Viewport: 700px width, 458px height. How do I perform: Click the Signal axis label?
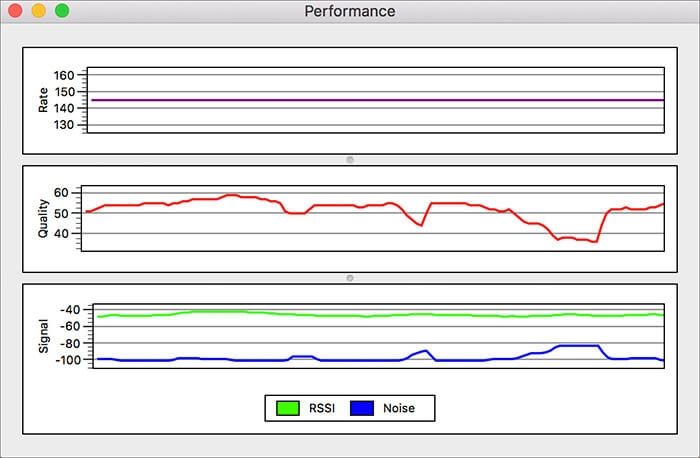(x=43, y=336)
